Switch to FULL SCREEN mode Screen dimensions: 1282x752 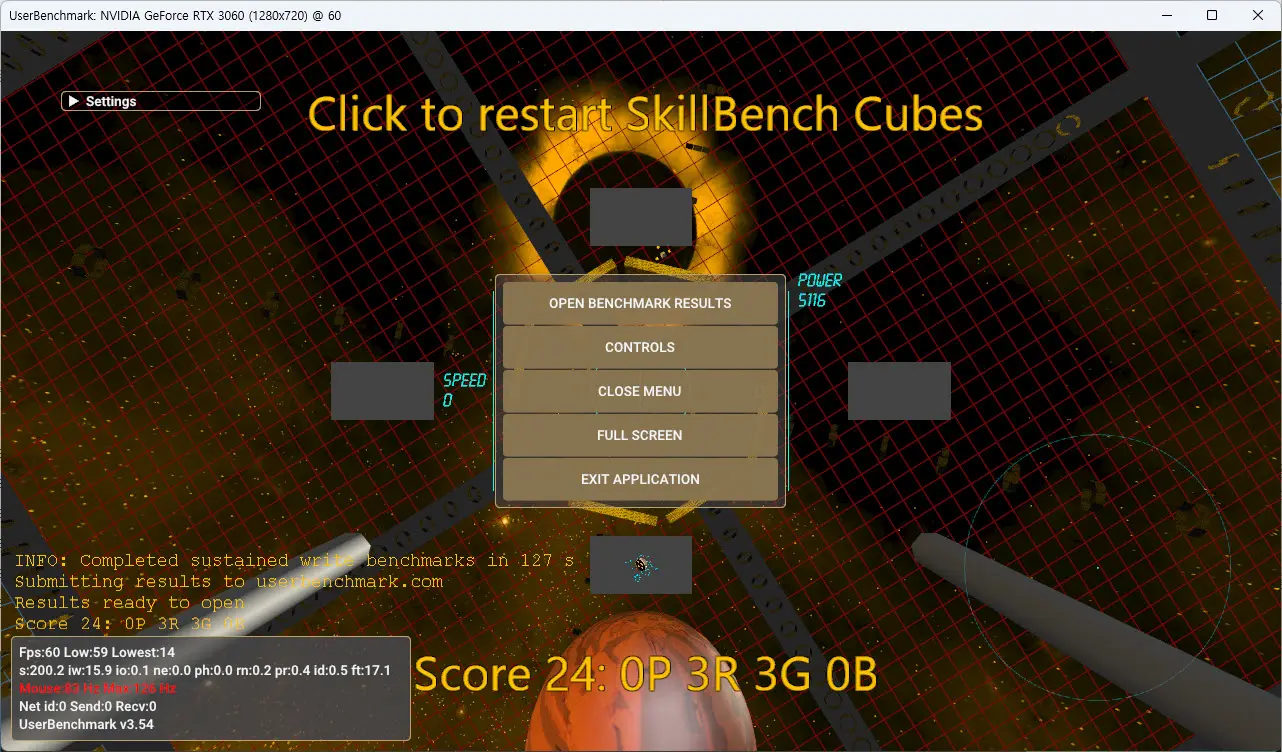coord(640,435)
